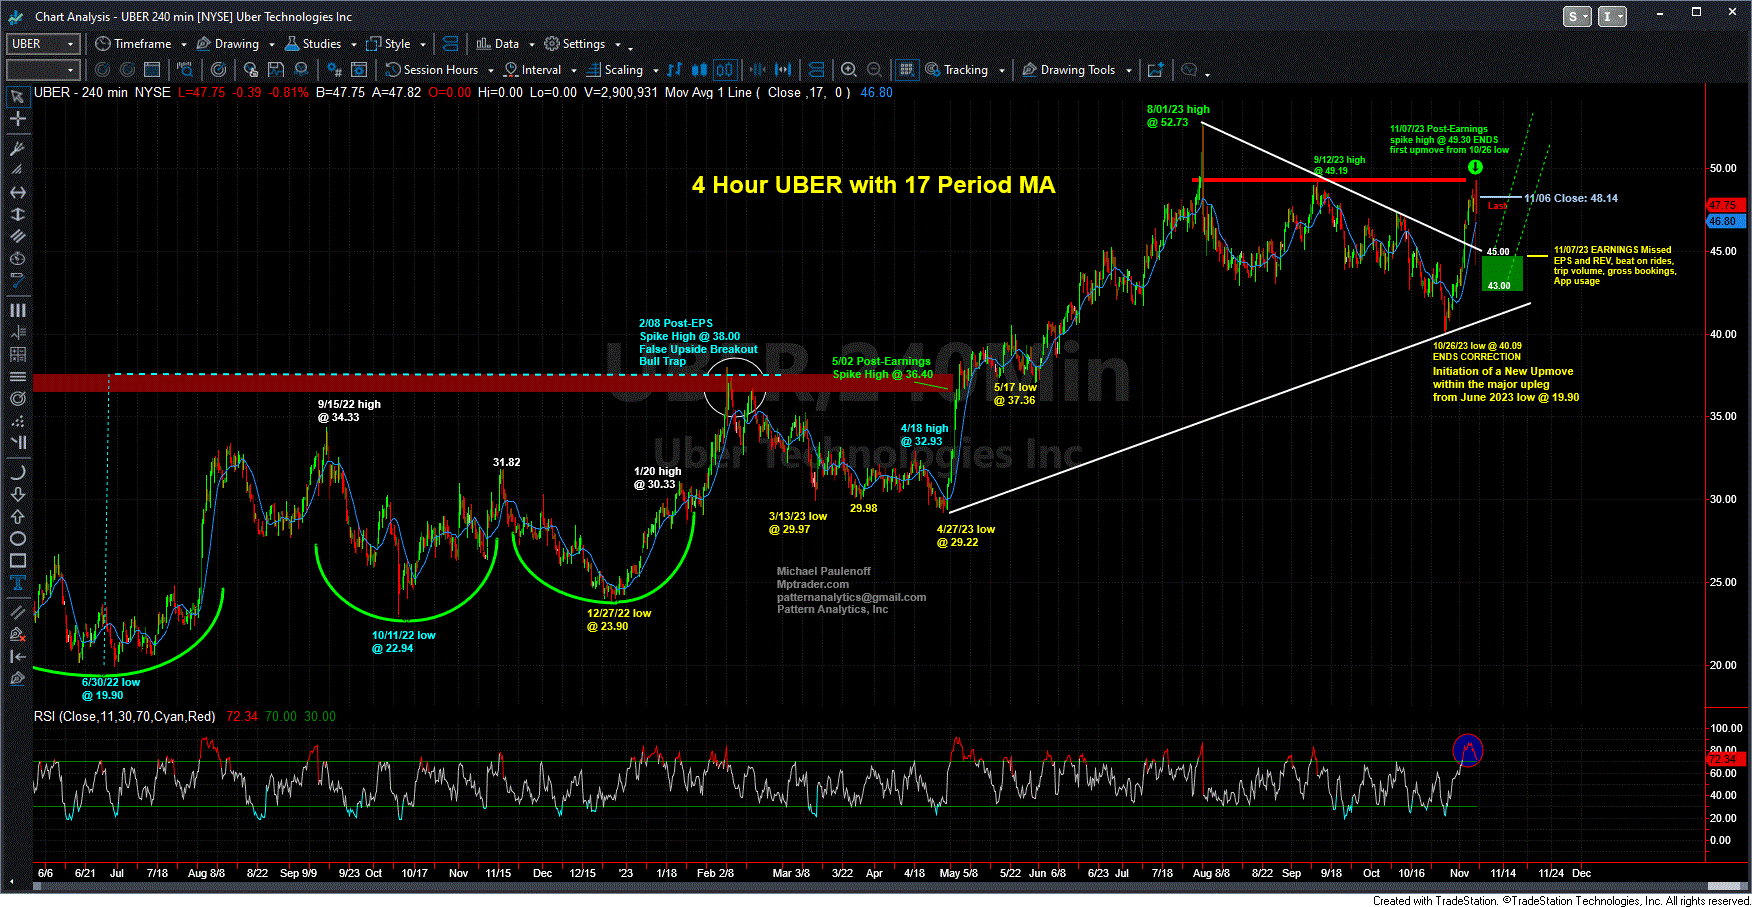The height and width of the screenshot is (907, 1752).
Task: Click the red 72.34 RSI value marker
Action: pos(1726,760)
